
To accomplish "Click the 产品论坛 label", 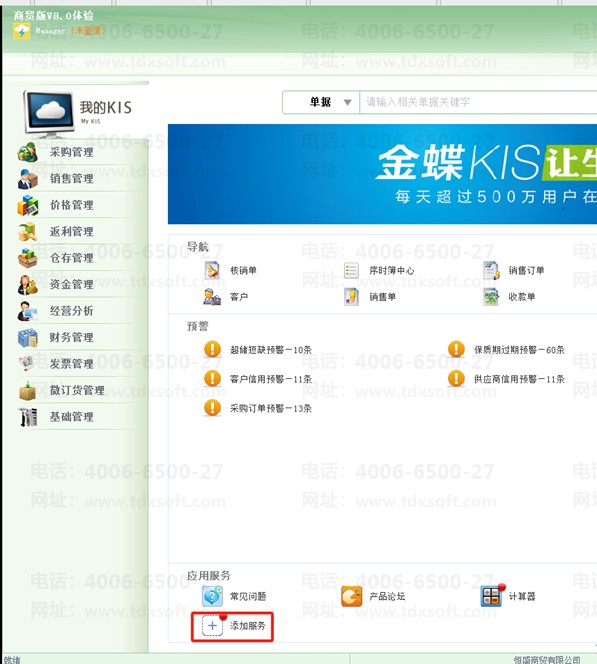I will click(x=387, y=596).
